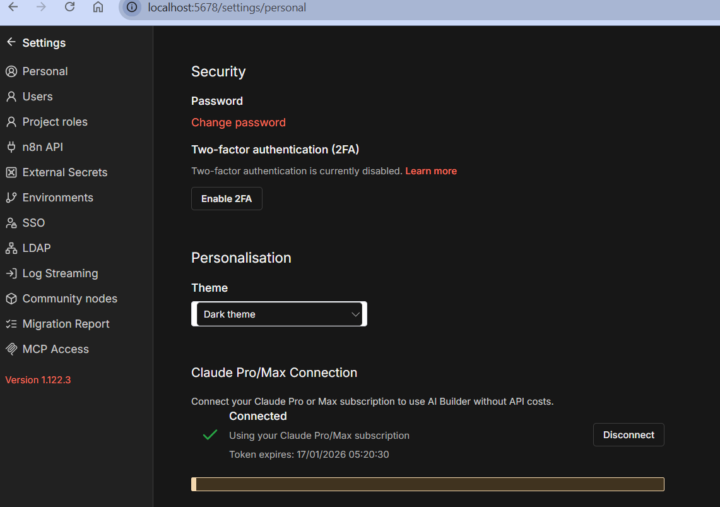The height and width of the screenshot is (507, 720).
Task: Open Migration Report page
Action: click(66, 324)
